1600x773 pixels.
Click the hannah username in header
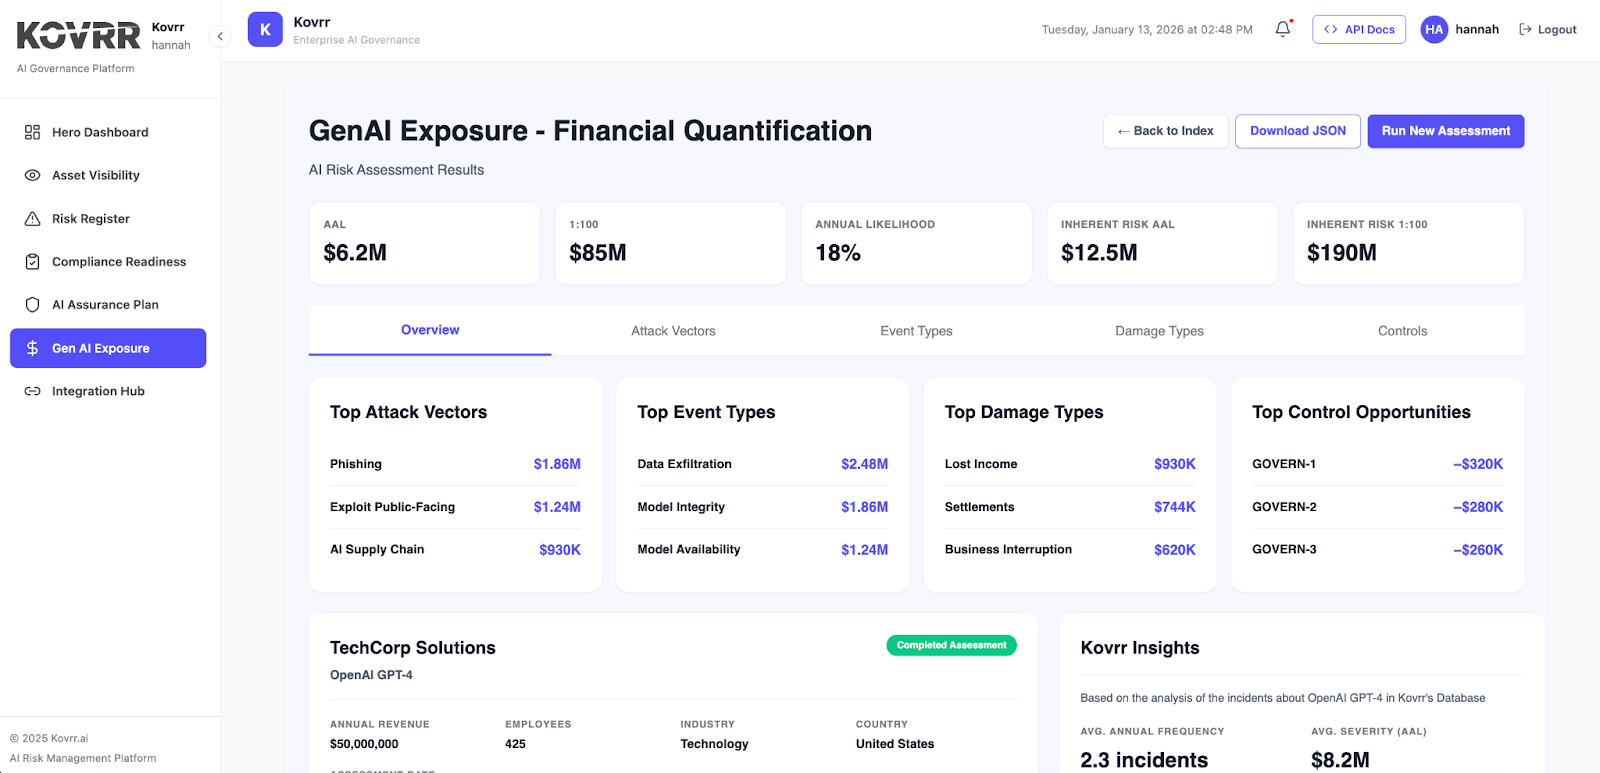click(x=1477, y=30)
